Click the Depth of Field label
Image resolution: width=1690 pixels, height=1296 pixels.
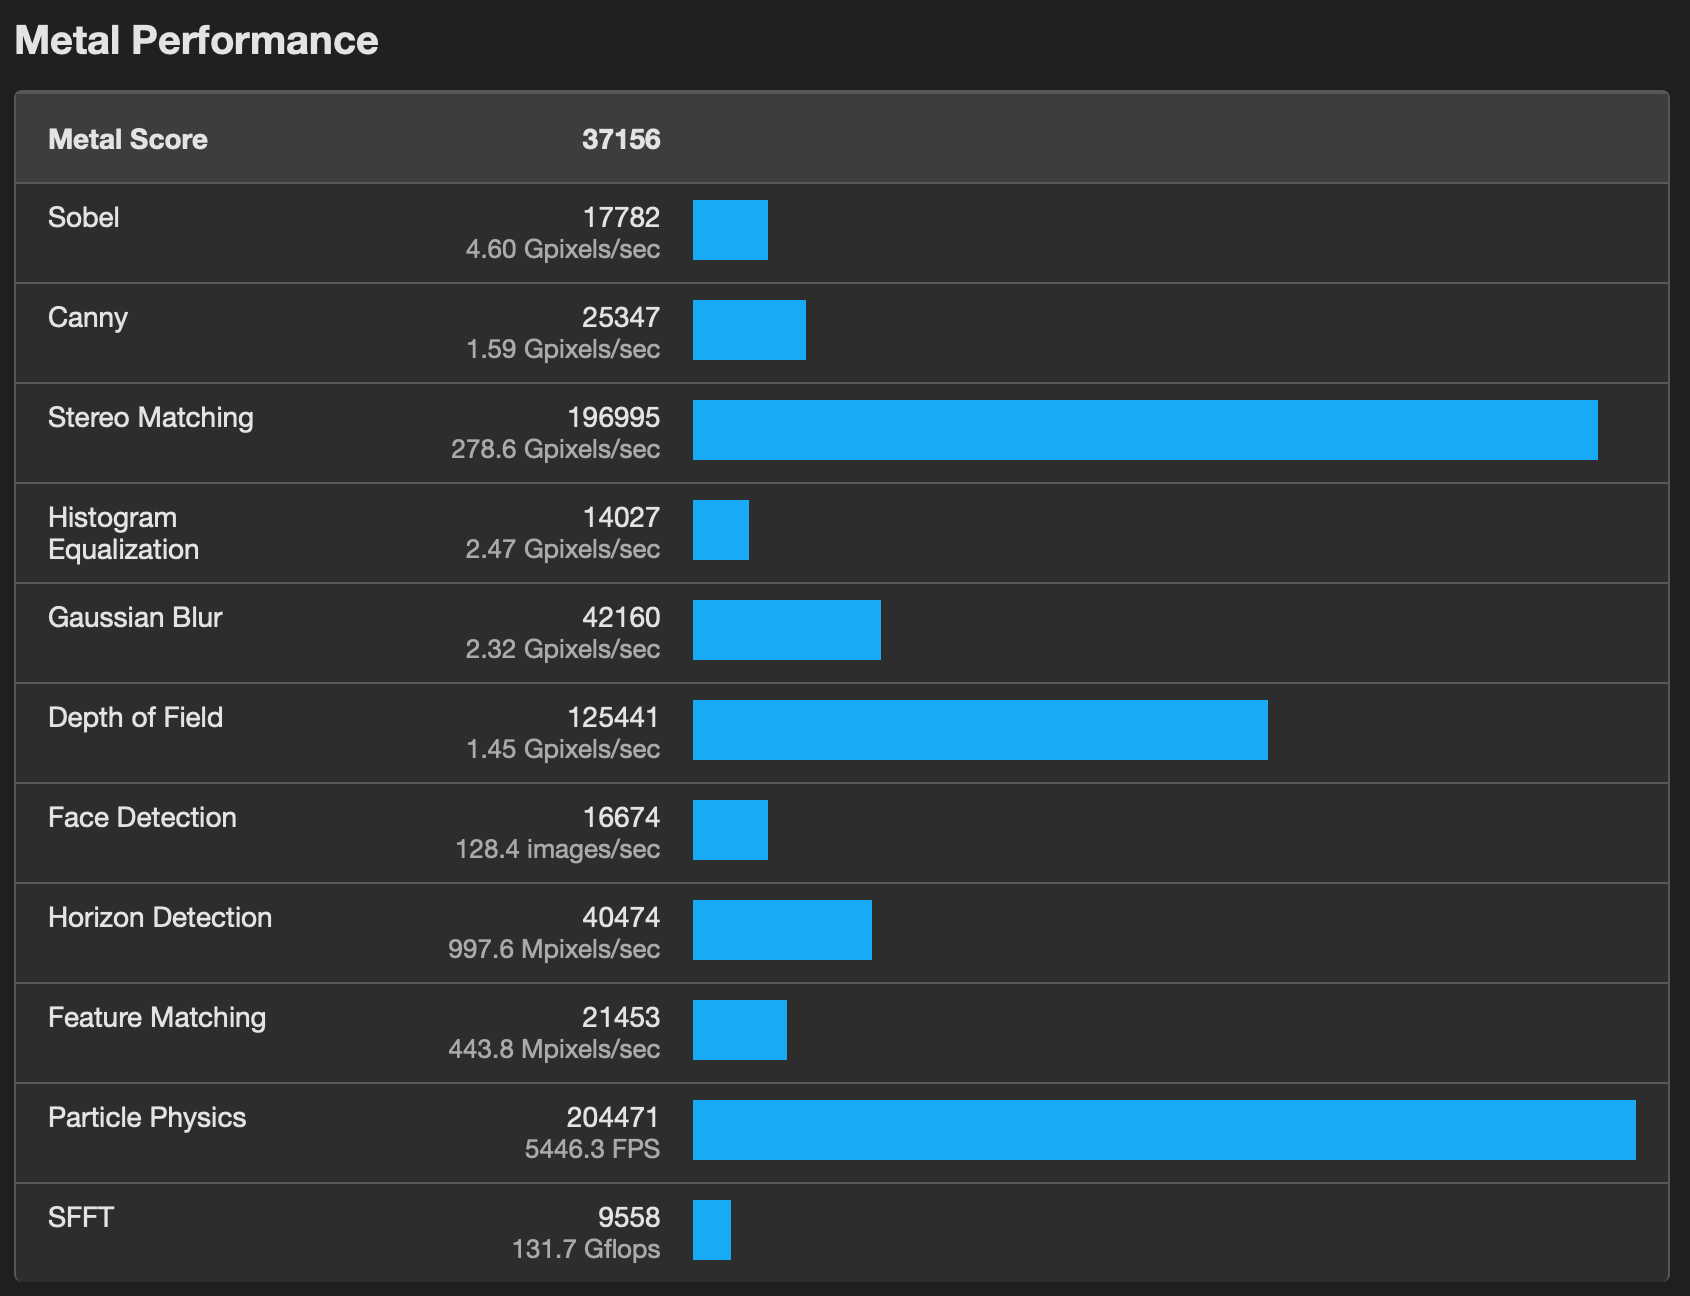coord(136,717)
